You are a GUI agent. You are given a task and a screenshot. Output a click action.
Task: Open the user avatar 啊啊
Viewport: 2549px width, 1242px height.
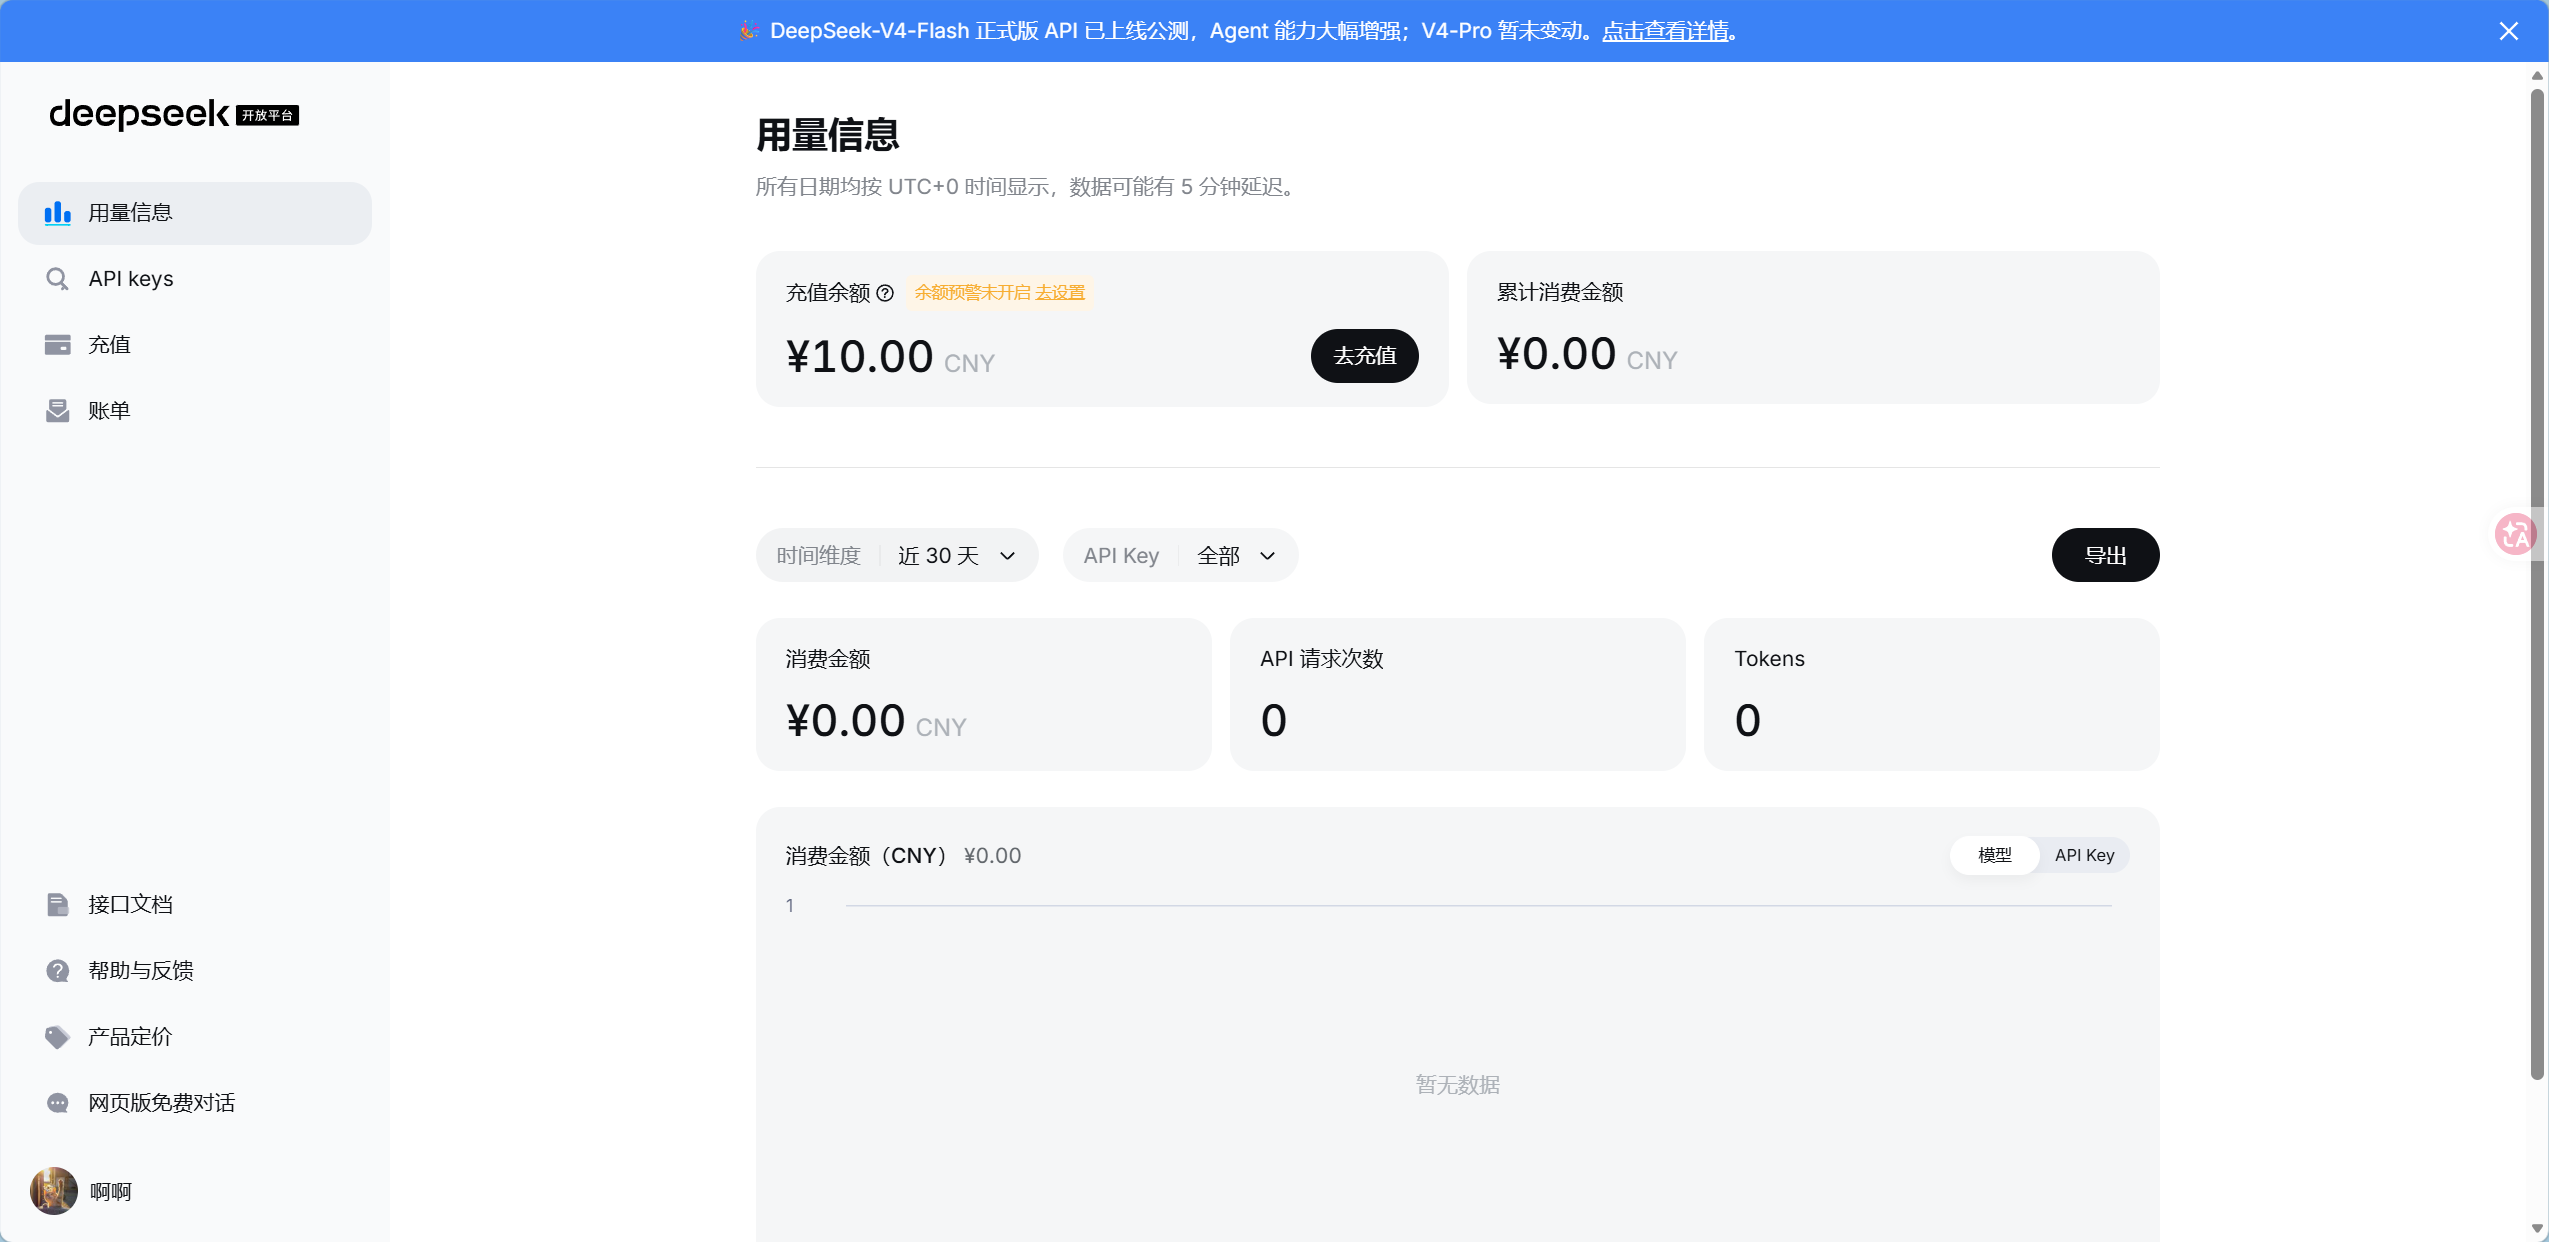[54, 1191]
